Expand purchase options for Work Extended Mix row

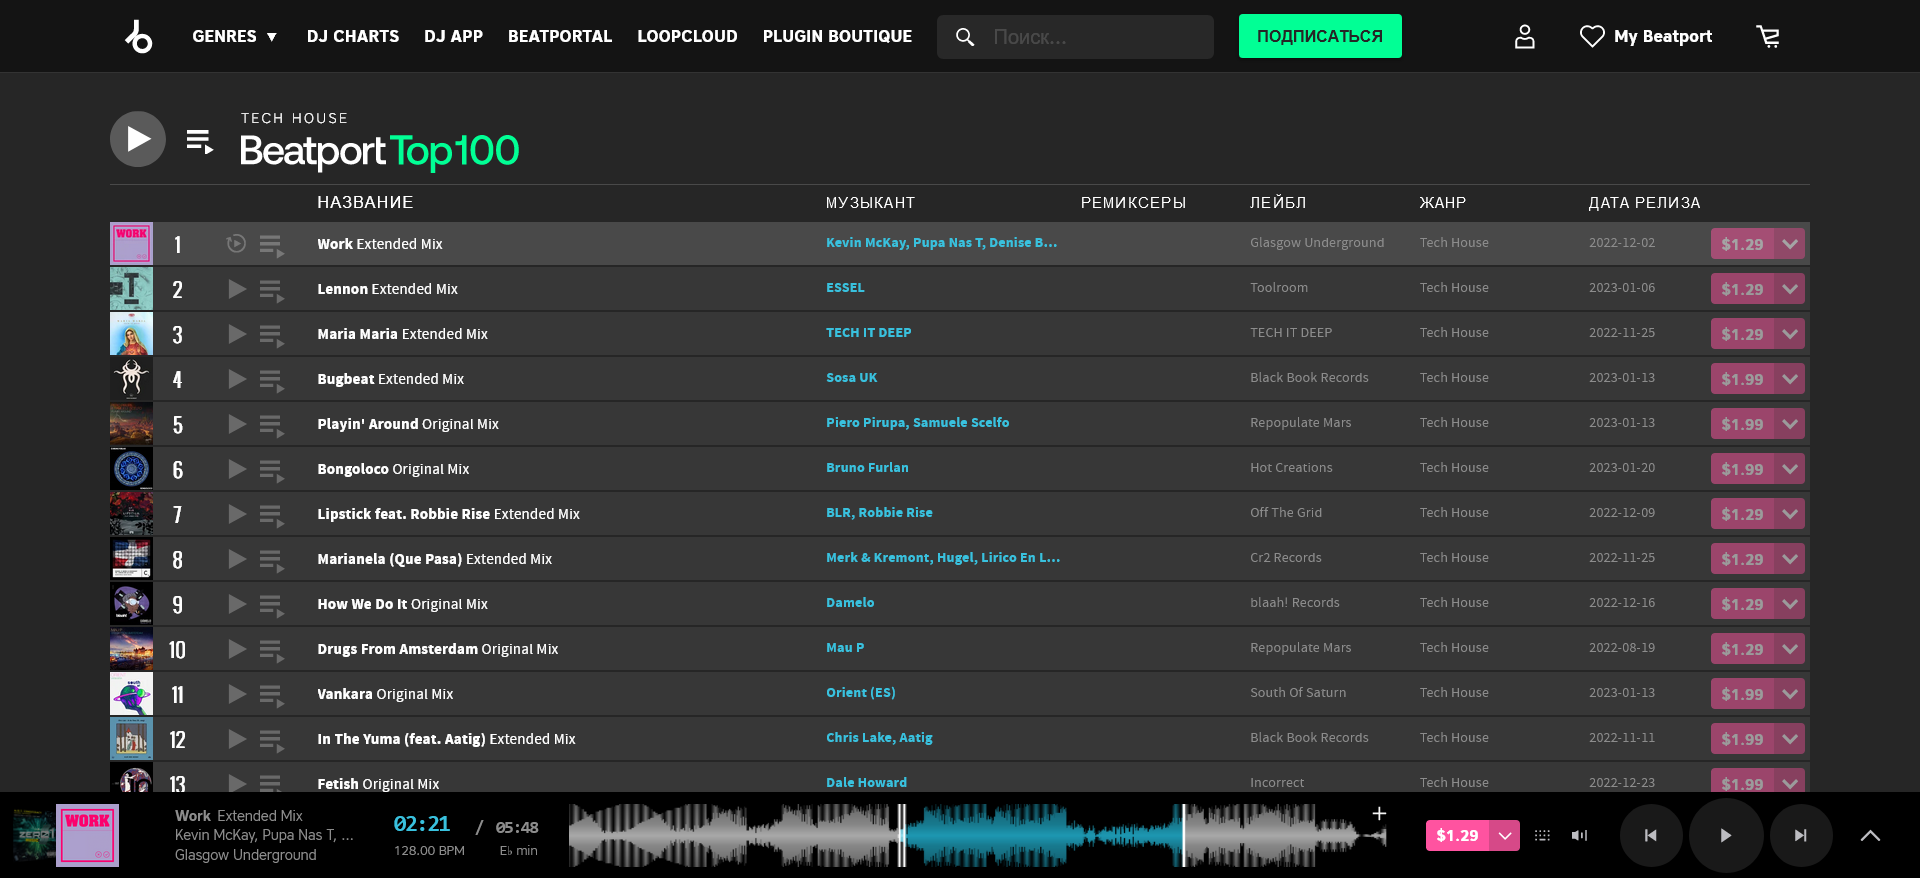pyautogui.click(x=1790, y=244)
